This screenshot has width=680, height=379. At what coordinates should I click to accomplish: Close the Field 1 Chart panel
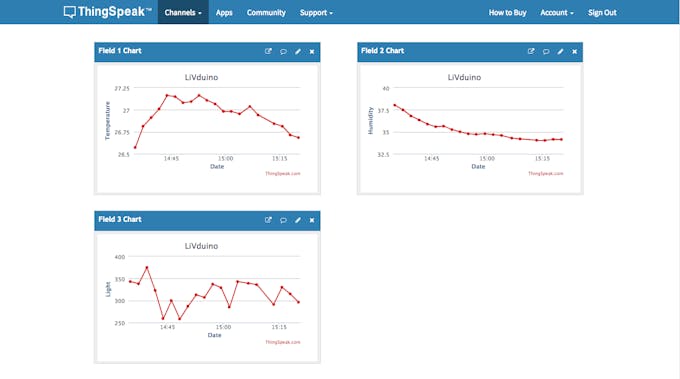[312, 52]
